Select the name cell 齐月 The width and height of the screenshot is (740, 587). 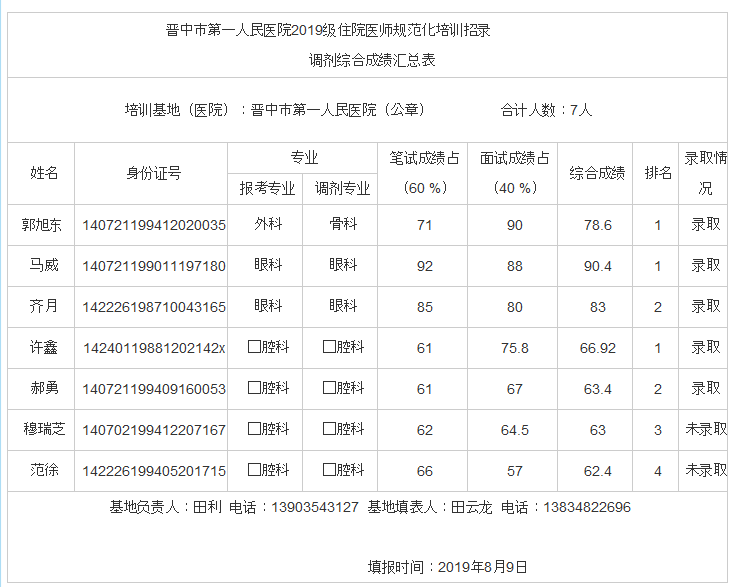[44, 307]
